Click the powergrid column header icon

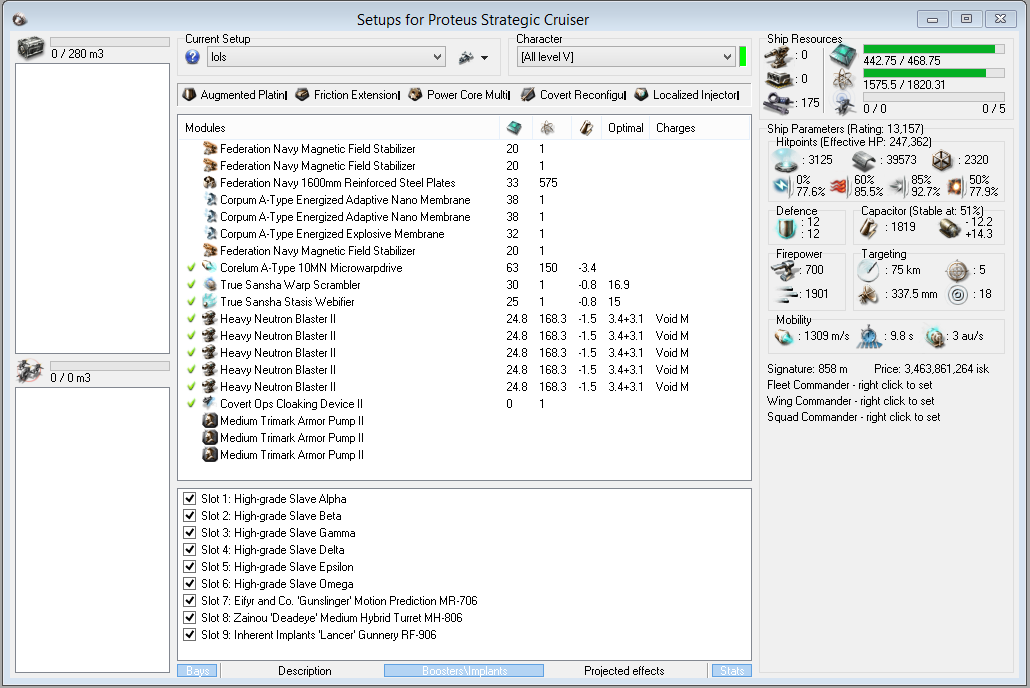pos(547,128)
